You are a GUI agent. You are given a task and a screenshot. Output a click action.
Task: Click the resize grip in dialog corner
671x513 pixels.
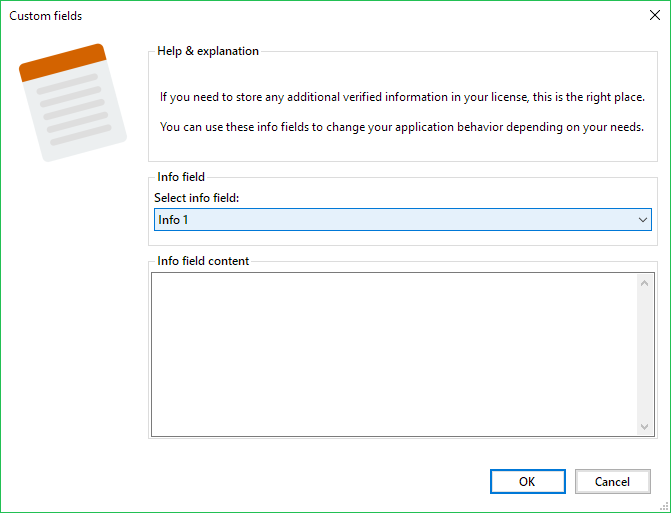point(665,507)
